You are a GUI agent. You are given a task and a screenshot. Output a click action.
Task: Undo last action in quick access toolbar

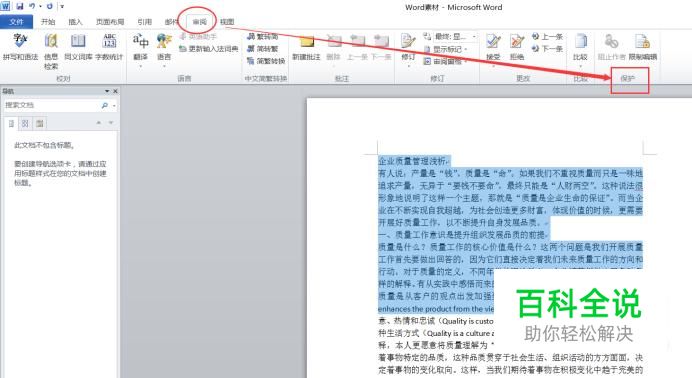32,6
